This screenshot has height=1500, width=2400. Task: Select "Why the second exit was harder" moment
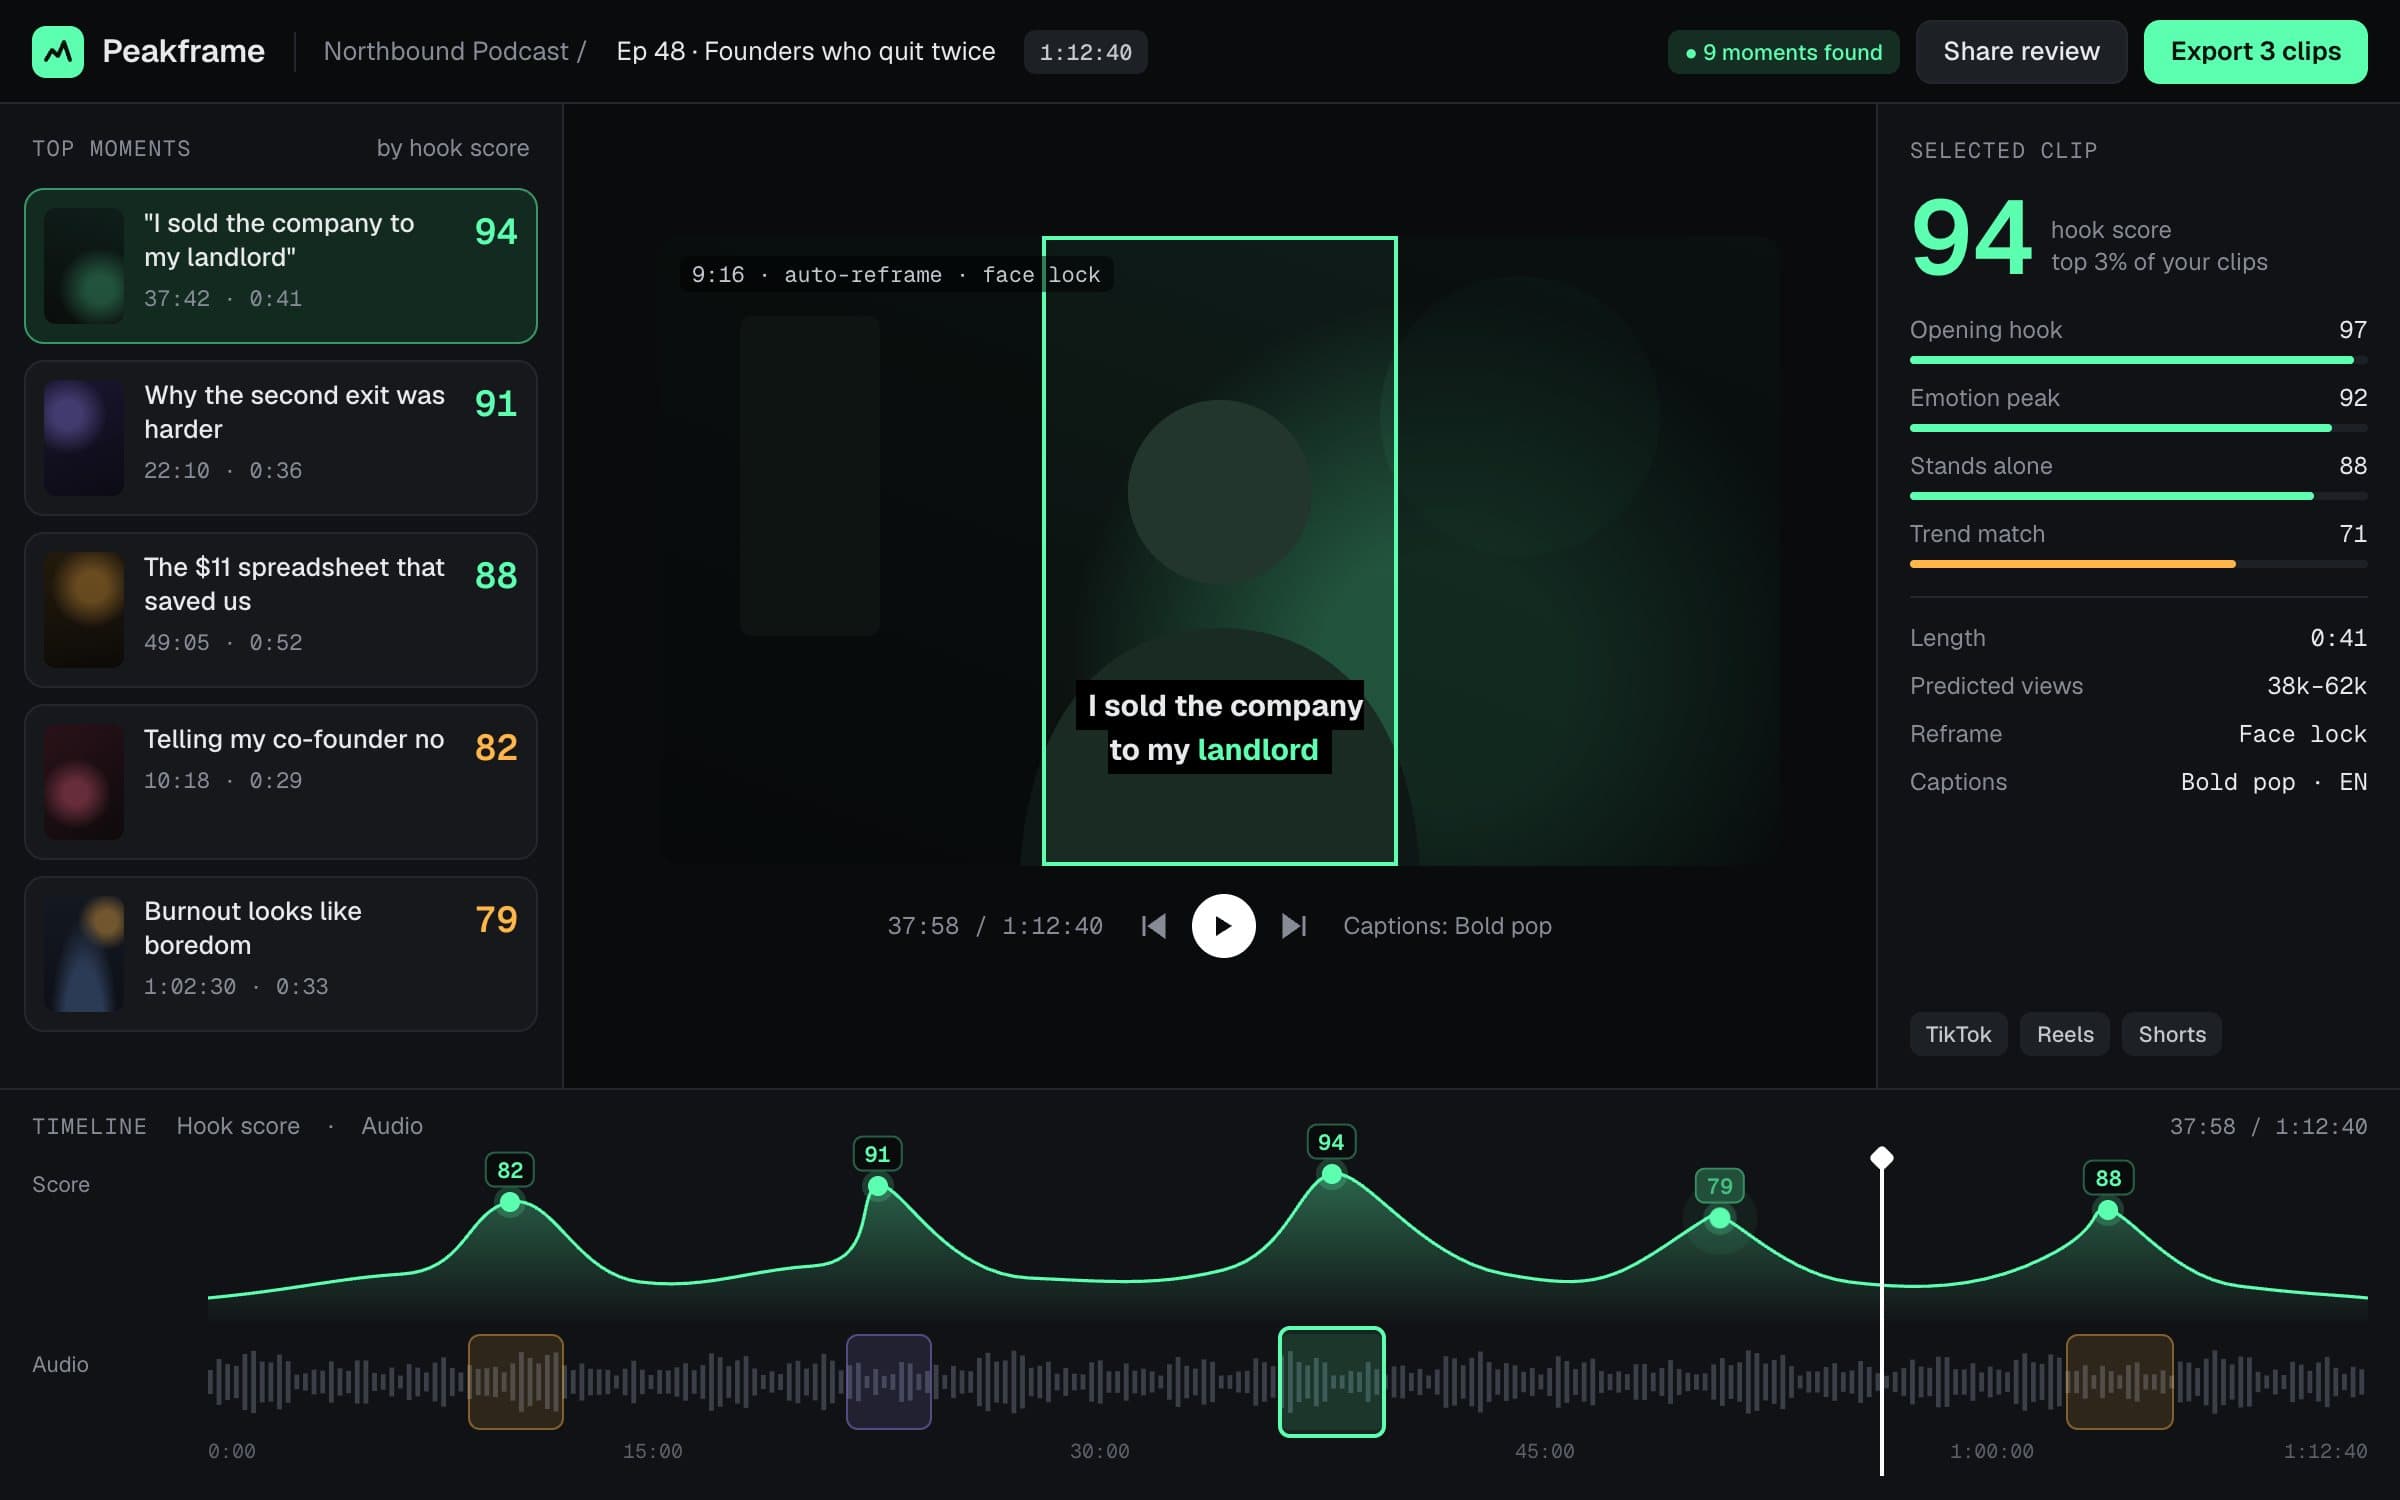(x=281, y=437)
